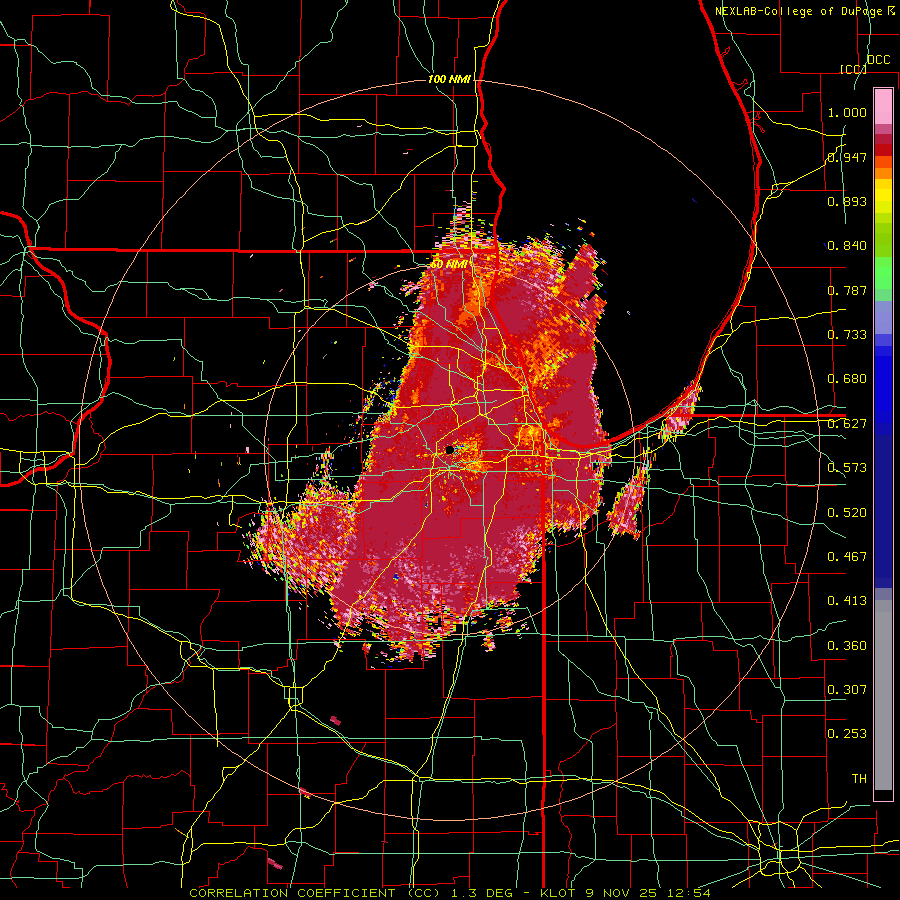The height and width of the screenshot is (900, 900).
Task: Click the 100 NMI range ring label
Action: 449,79
